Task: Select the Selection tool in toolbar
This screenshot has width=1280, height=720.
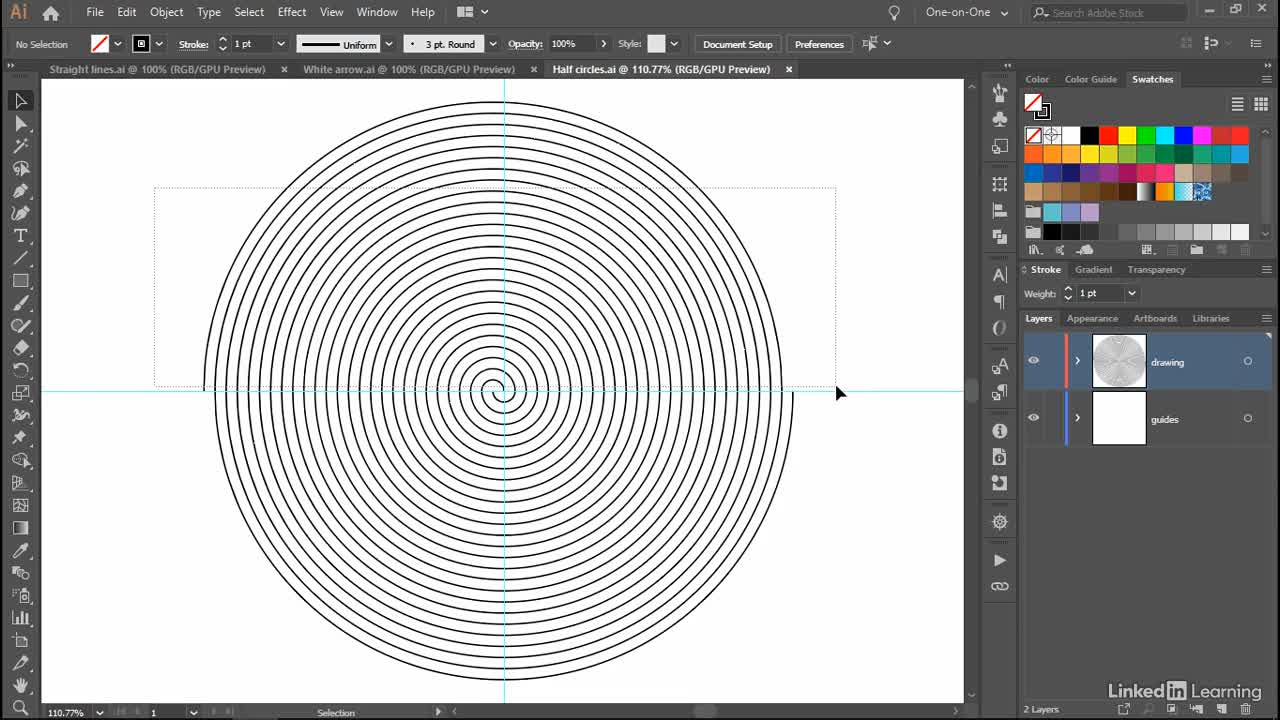Action: click(20, 101)
